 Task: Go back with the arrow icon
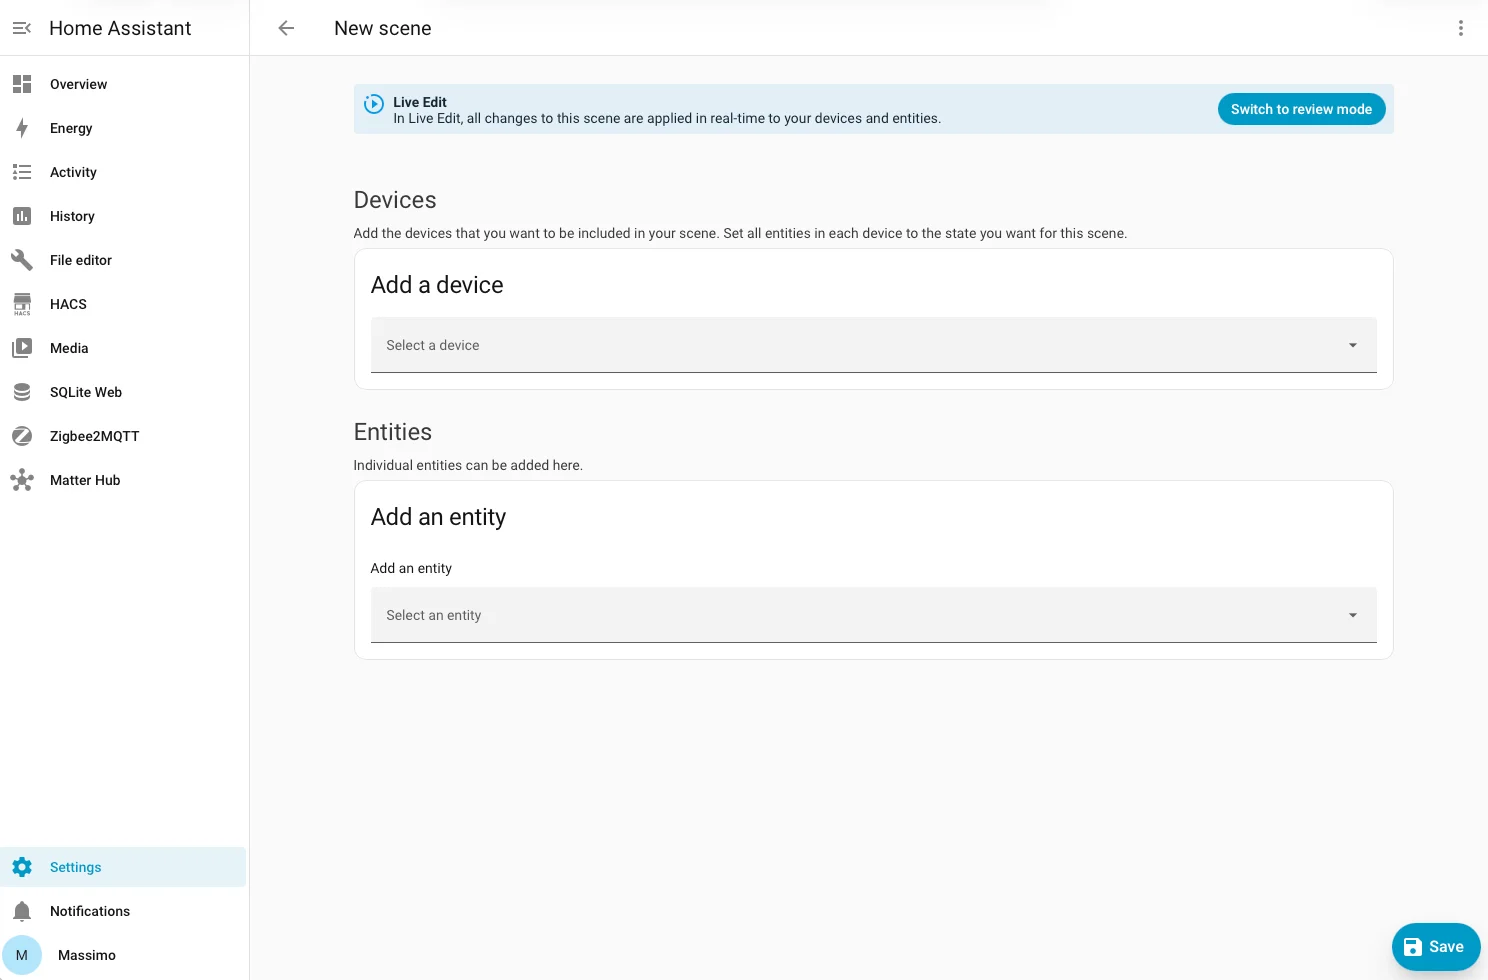286,28
